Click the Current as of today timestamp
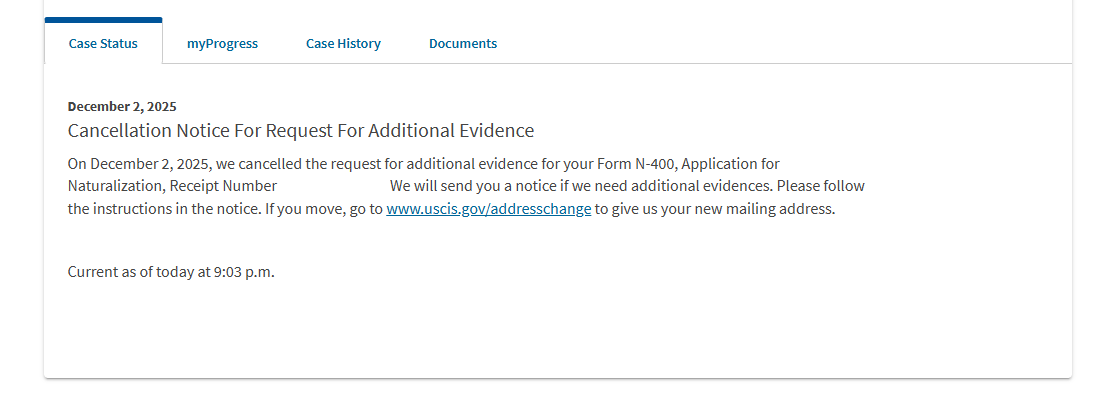 click(171, 271)
